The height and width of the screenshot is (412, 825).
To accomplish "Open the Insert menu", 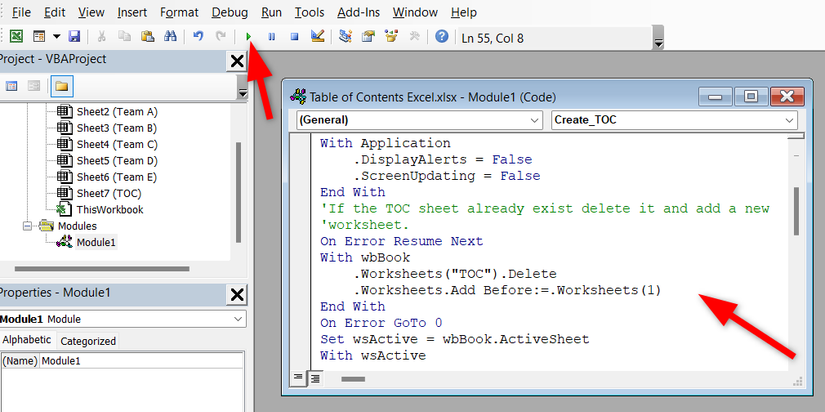I will pyautogui.click(x=132, y=12).
